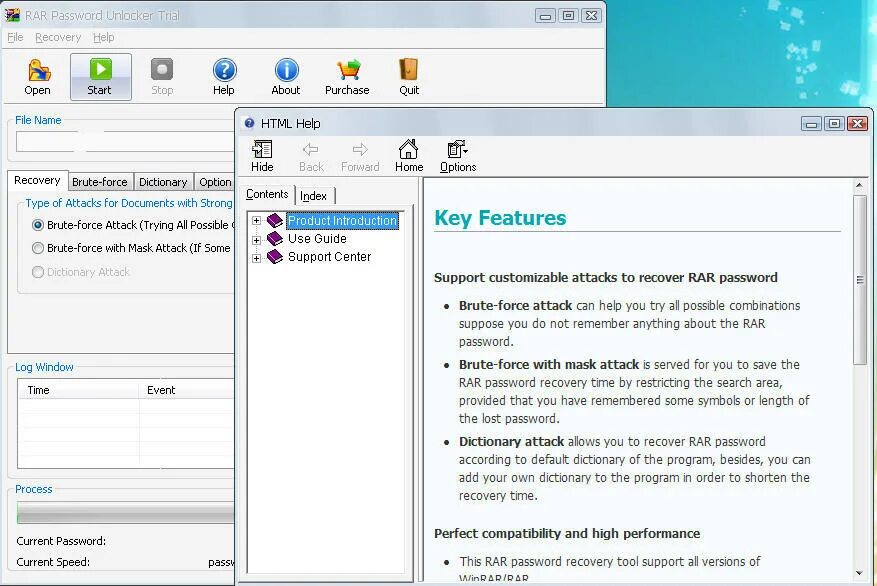This screenshot has height=586, width=877.
Task: Switch to the Dictionary tab
Action: 163,182
